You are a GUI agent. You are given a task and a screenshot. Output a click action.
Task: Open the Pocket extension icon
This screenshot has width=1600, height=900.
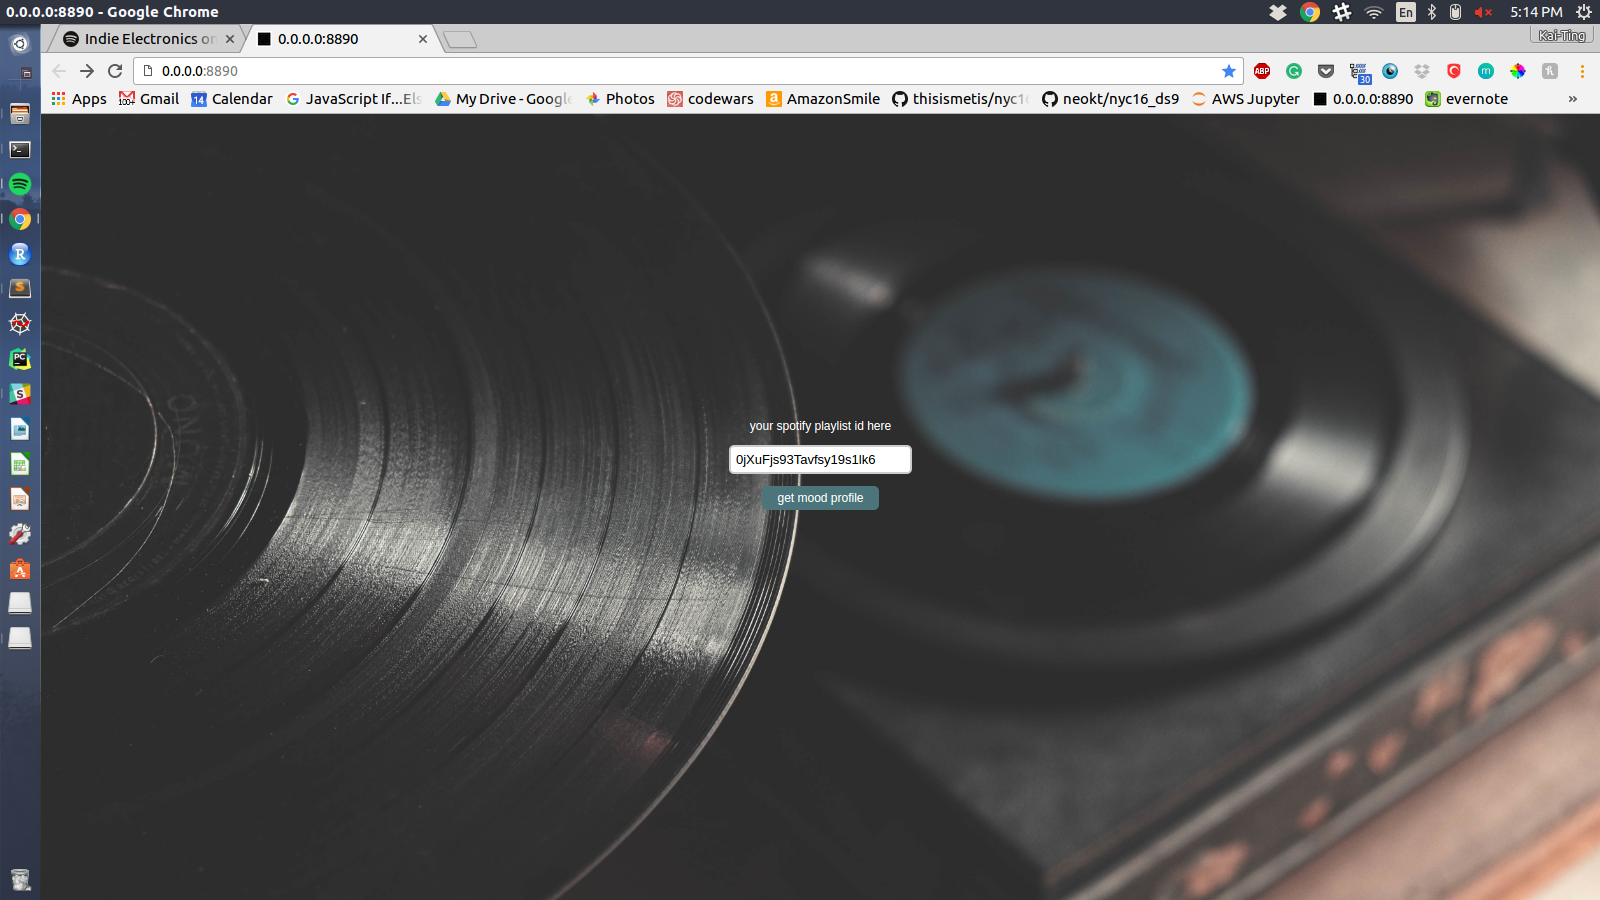(x=1326, y=71)
